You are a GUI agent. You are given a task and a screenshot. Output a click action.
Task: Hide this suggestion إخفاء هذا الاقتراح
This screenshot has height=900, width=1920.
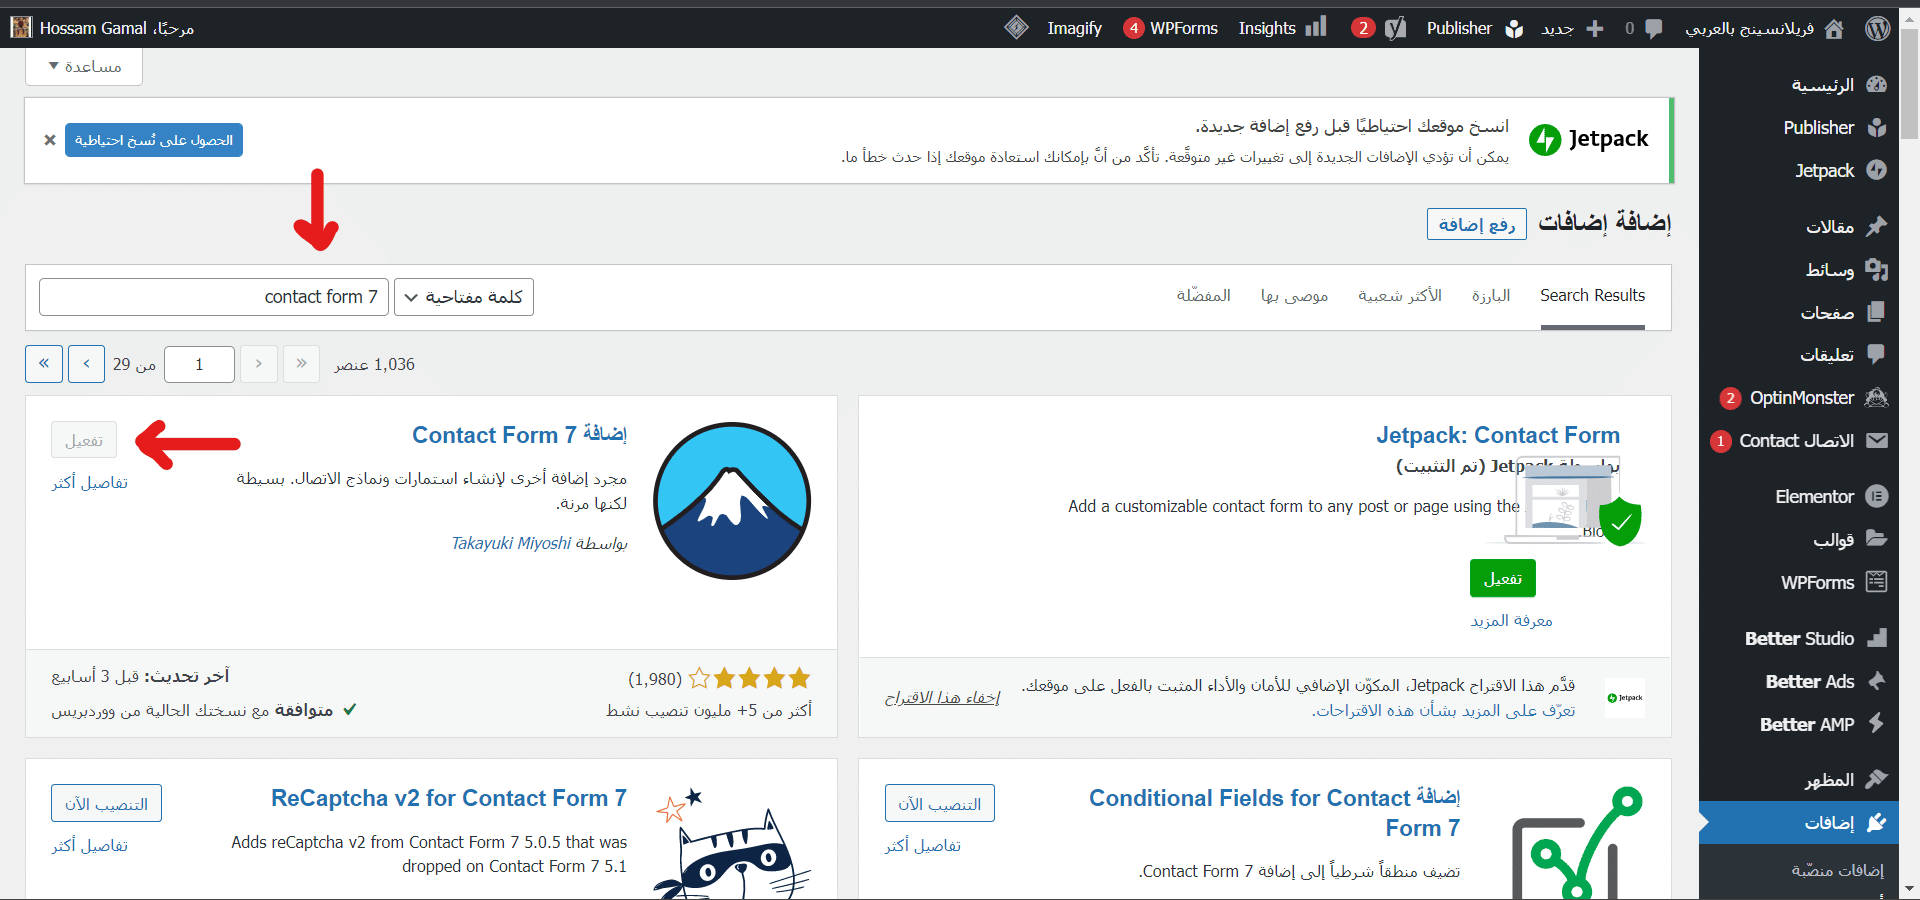click(x=942, y=697)
